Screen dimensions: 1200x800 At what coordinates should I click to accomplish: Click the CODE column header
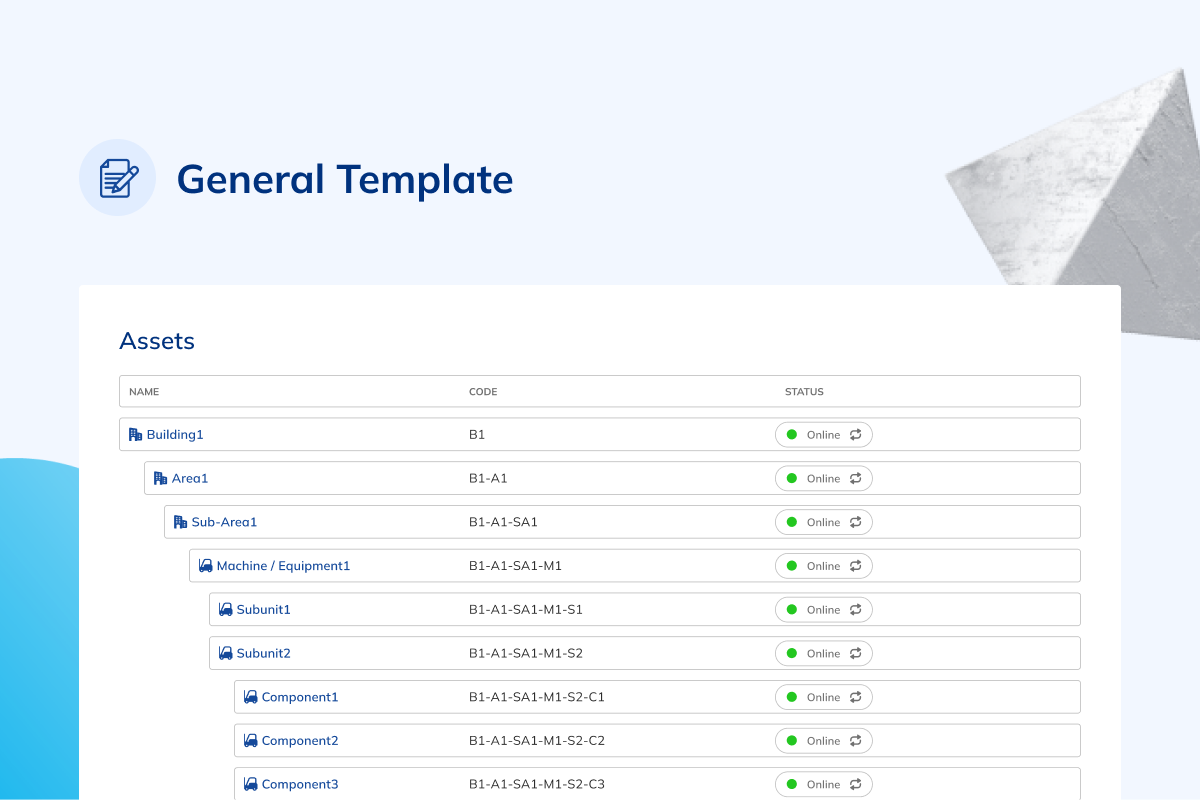click(x=483, y=392)
